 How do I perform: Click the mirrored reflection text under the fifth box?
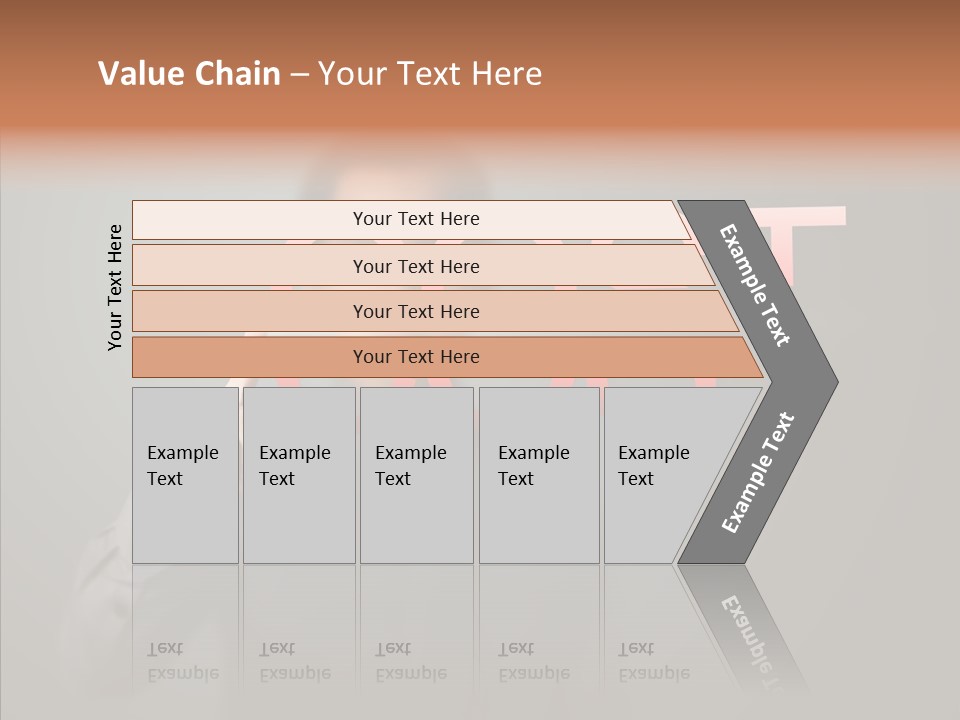(x=653, y=662)
